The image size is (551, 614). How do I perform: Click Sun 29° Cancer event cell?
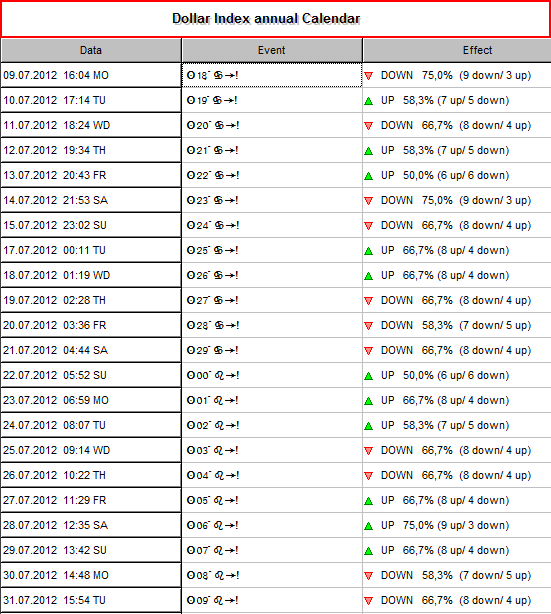tap(272, 350)
